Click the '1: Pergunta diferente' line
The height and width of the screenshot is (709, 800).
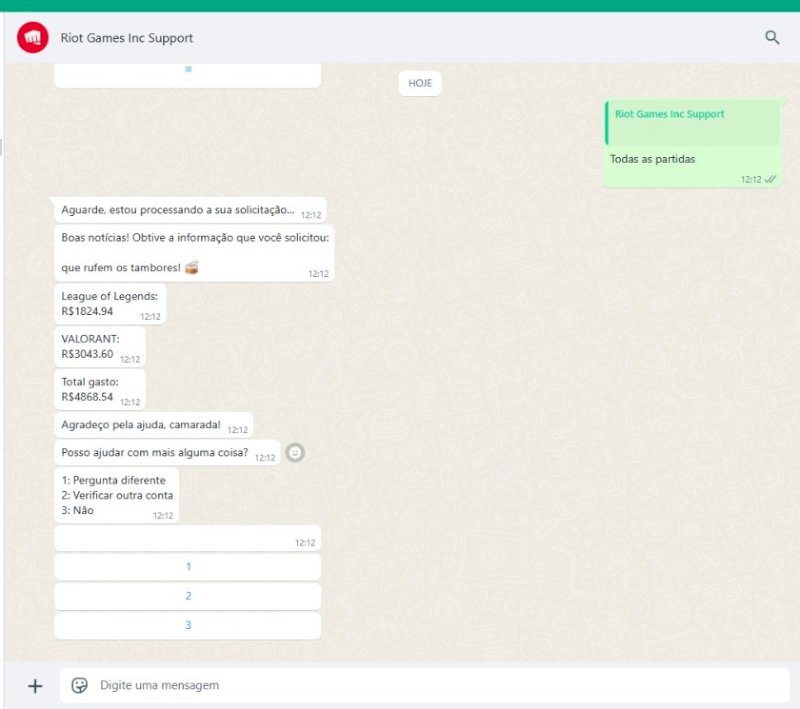tap(113, 480)
